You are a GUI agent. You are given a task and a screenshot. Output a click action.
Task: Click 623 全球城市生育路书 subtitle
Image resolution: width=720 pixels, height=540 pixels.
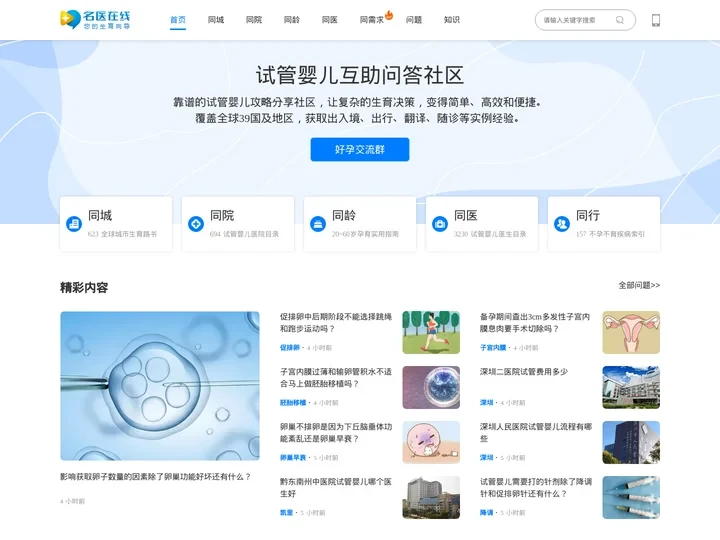[x=122, y=234]
